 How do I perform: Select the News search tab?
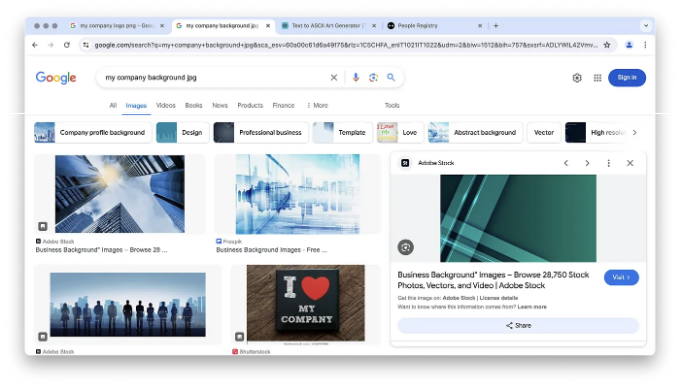pos(220,105)
